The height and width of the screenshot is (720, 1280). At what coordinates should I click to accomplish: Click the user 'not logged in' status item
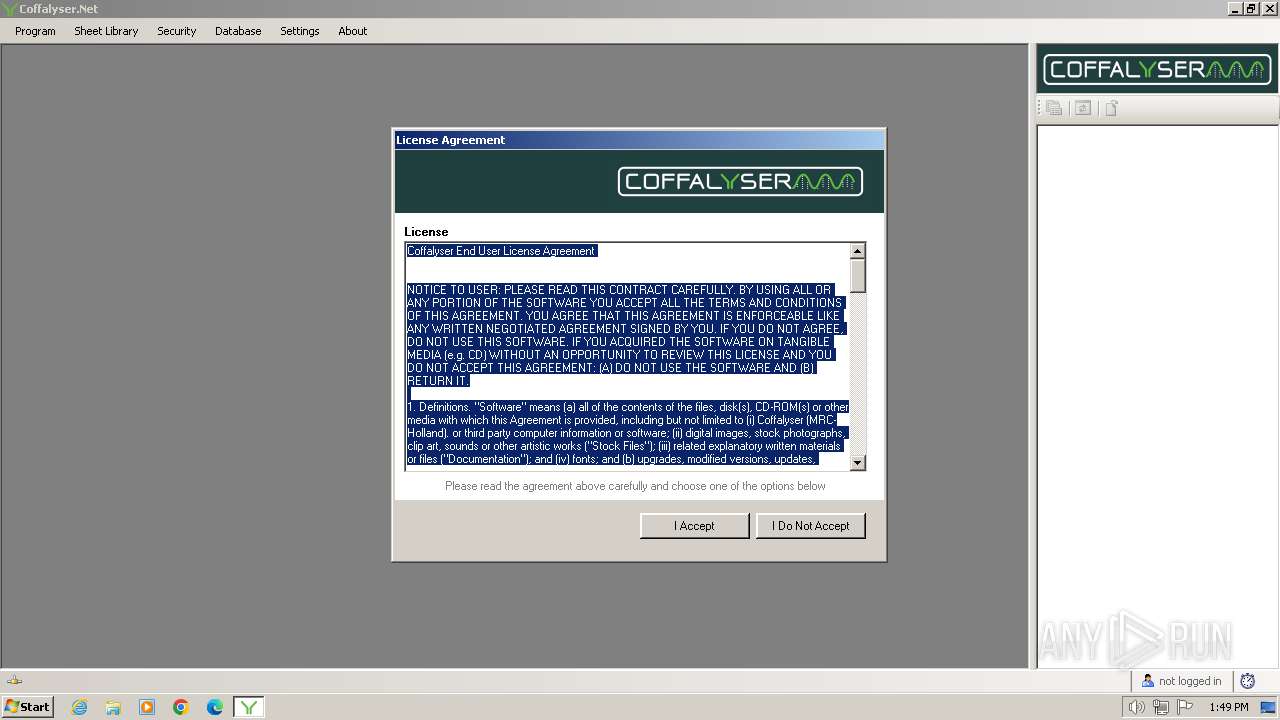coord(1182,681)
